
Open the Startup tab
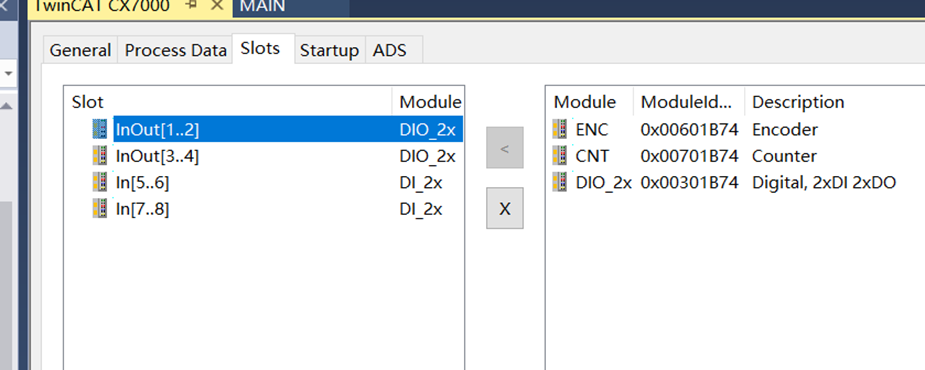(x=329, y=50)
